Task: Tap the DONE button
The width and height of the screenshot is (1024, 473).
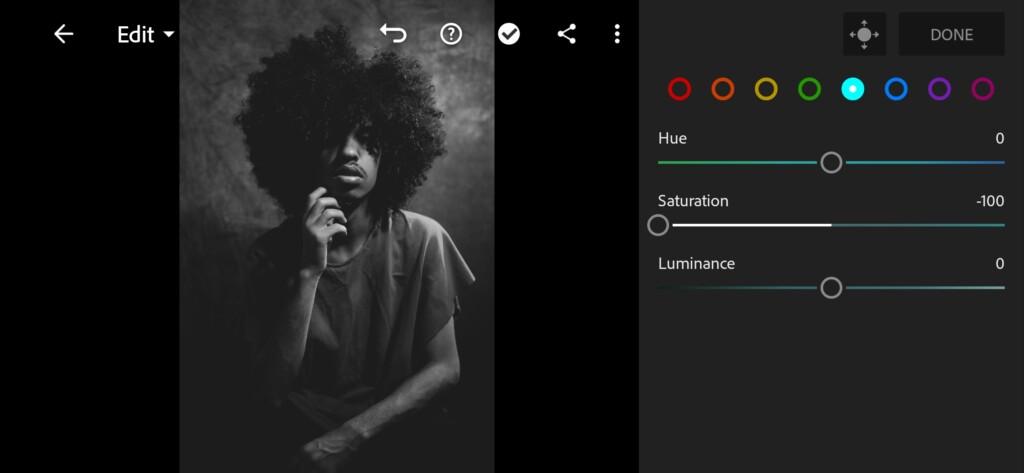Action: [952, 35]
